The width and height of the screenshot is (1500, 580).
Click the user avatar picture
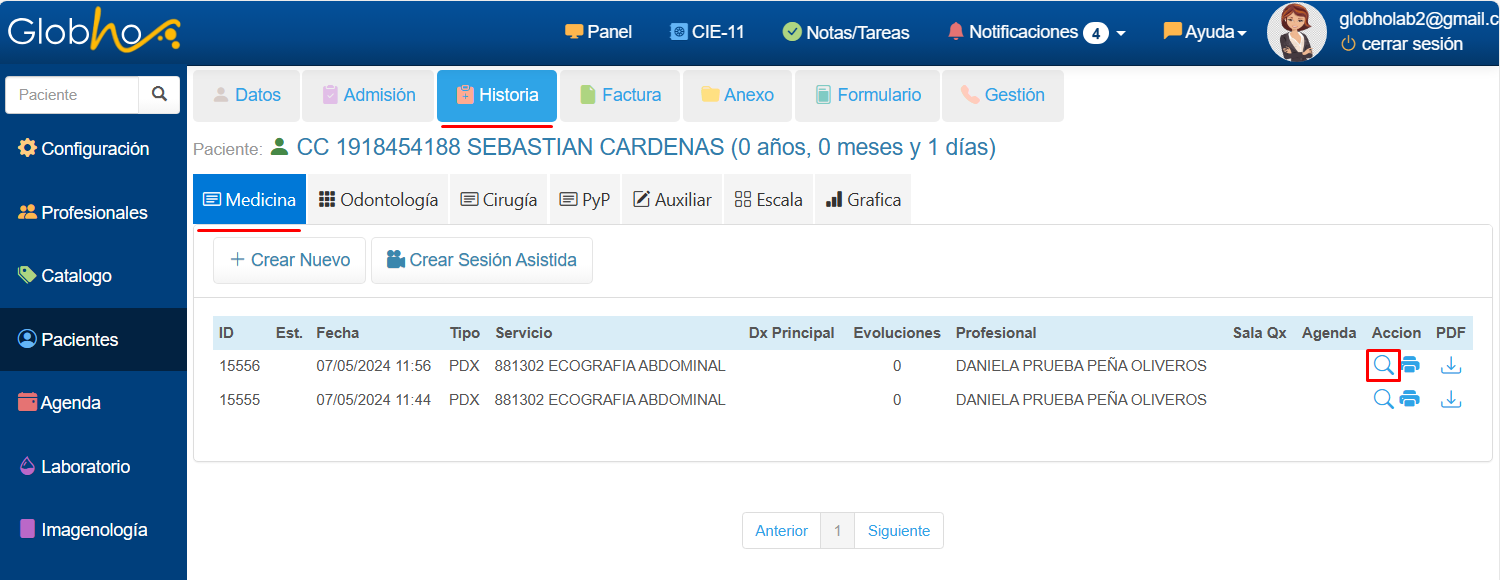[x=1296, y=32]
